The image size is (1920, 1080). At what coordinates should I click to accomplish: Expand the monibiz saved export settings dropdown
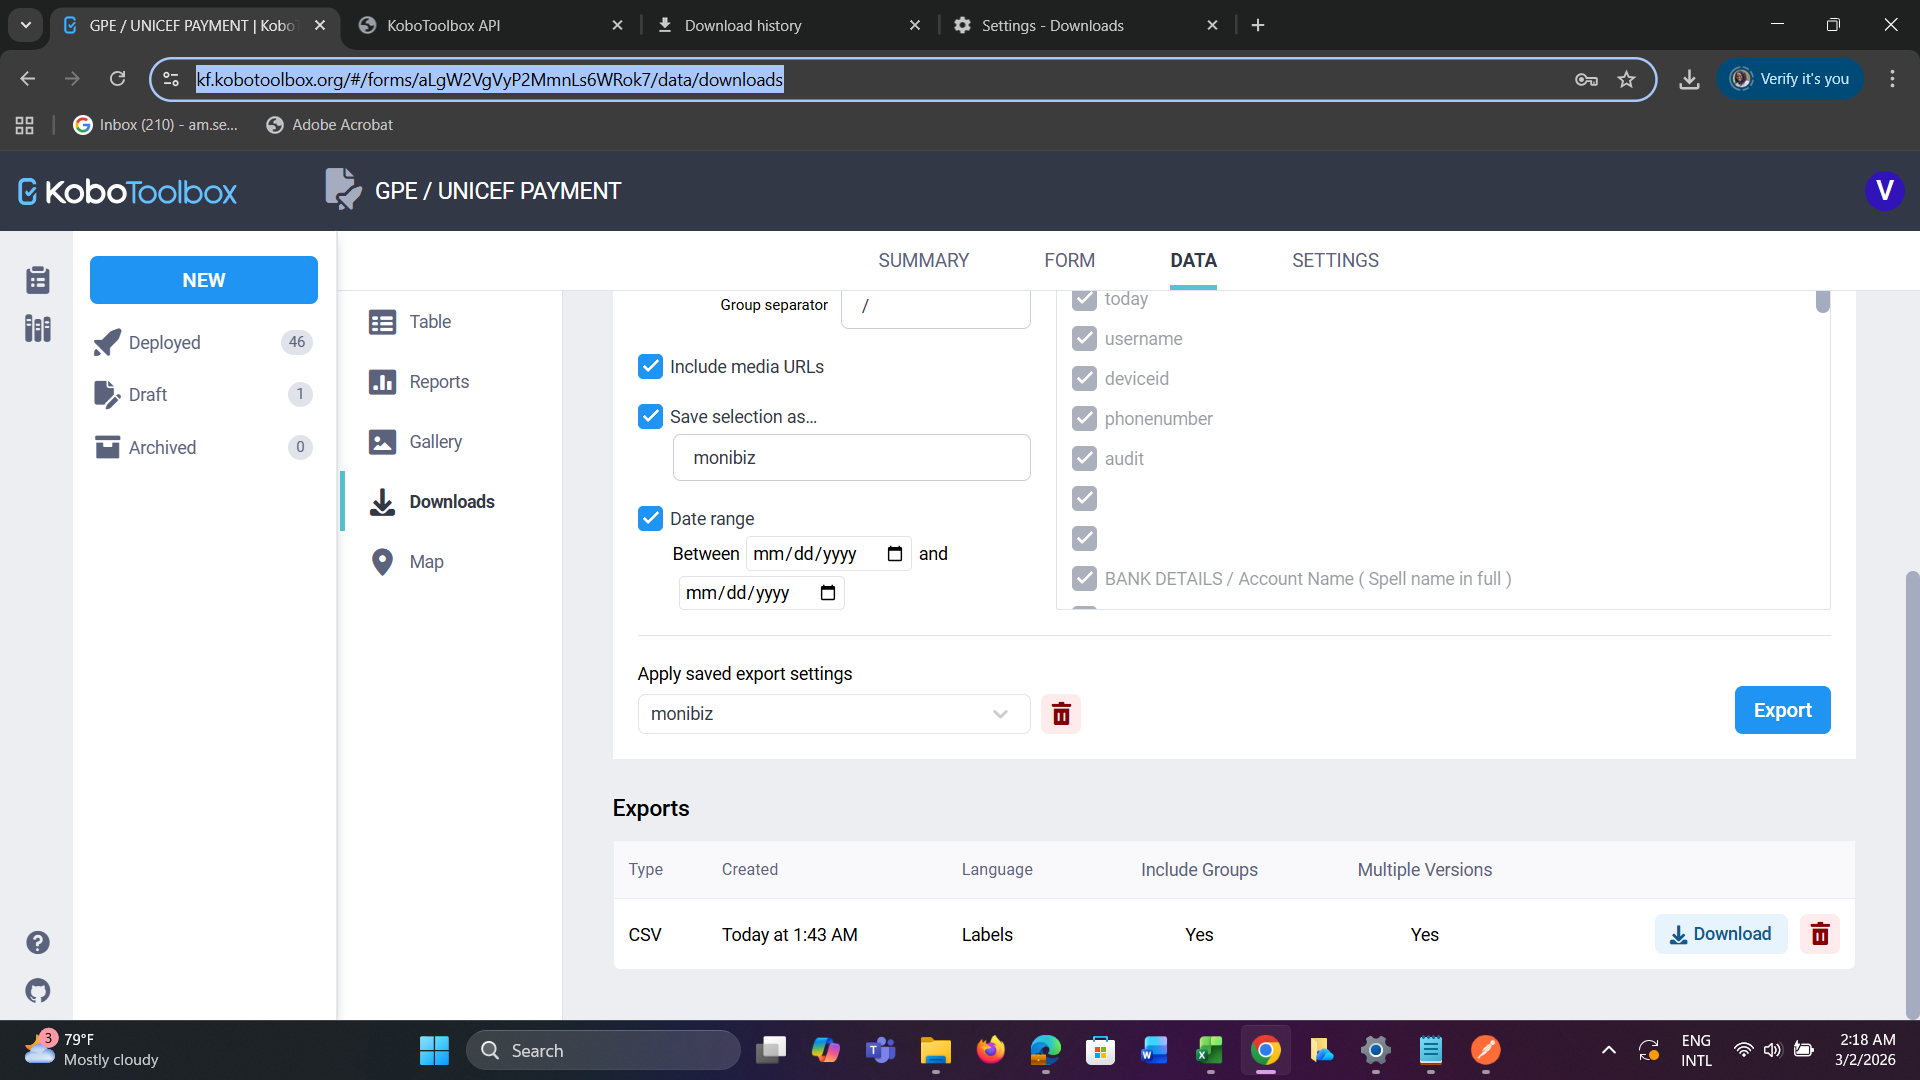[833, 714]
